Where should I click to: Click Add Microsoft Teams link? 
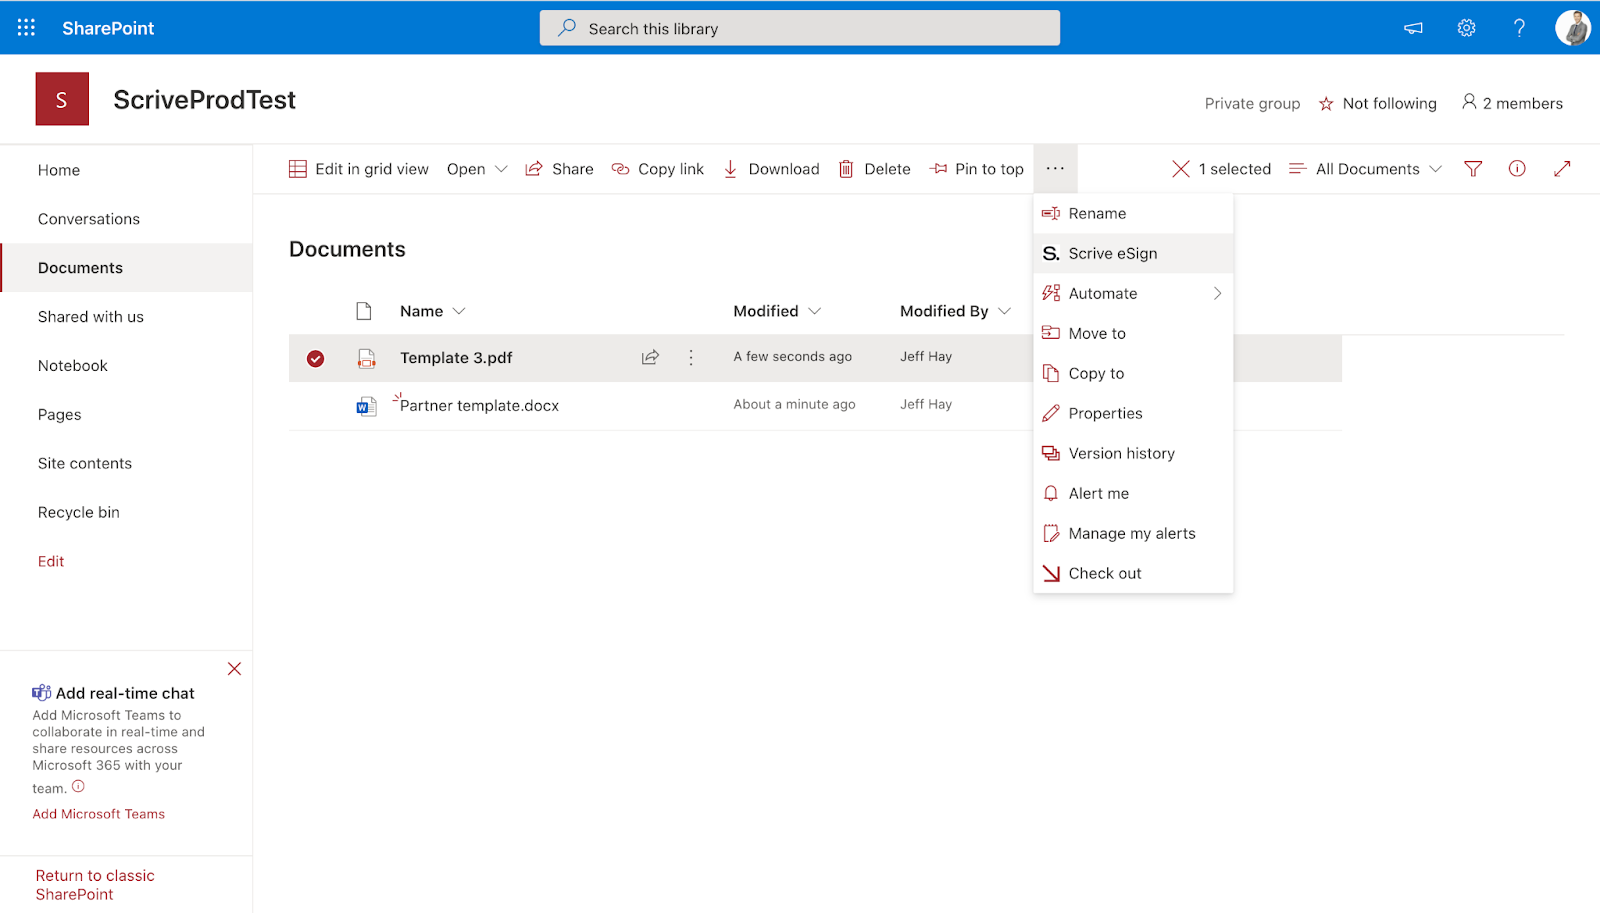point(99,814)
